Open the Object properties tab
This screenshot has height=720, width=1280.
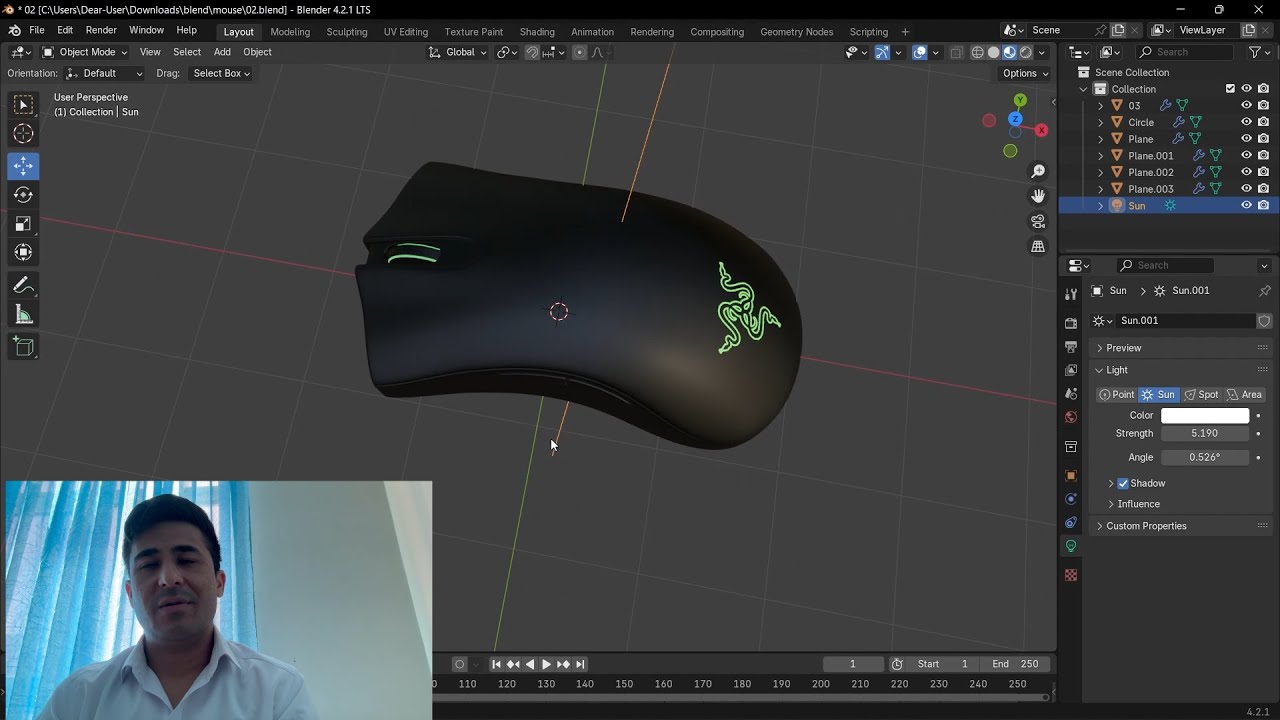click(x=1071, y=475)
